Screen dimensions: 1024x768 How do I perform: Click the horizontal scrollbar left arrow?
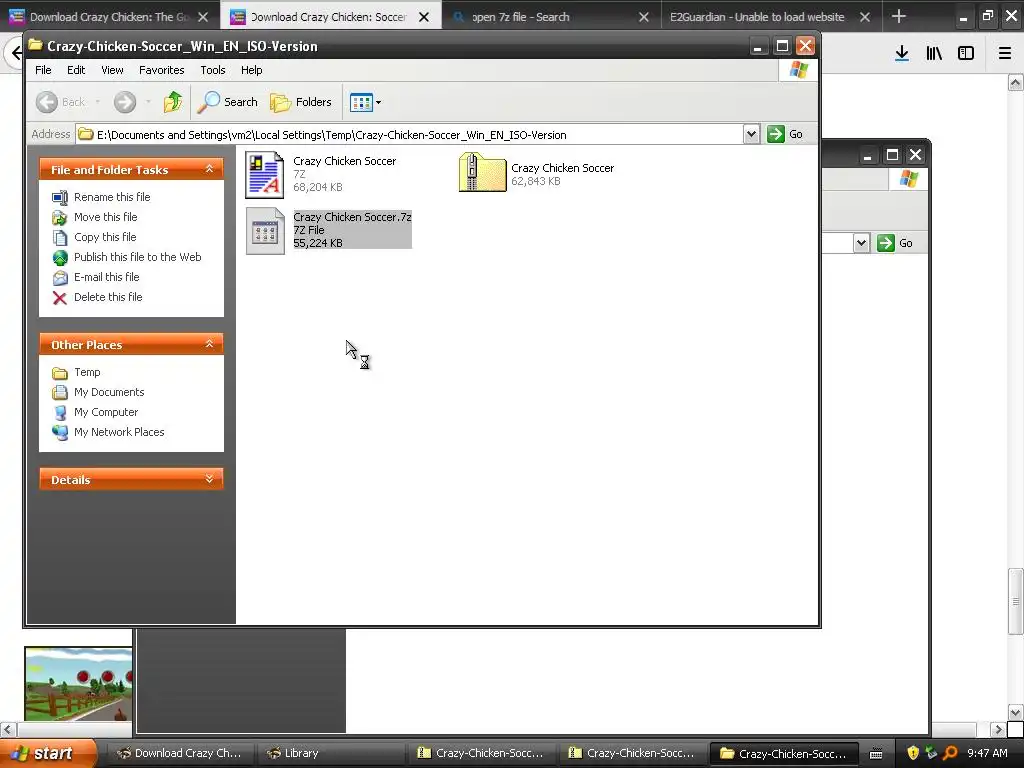pyautogui.click(x=8, y=729)
